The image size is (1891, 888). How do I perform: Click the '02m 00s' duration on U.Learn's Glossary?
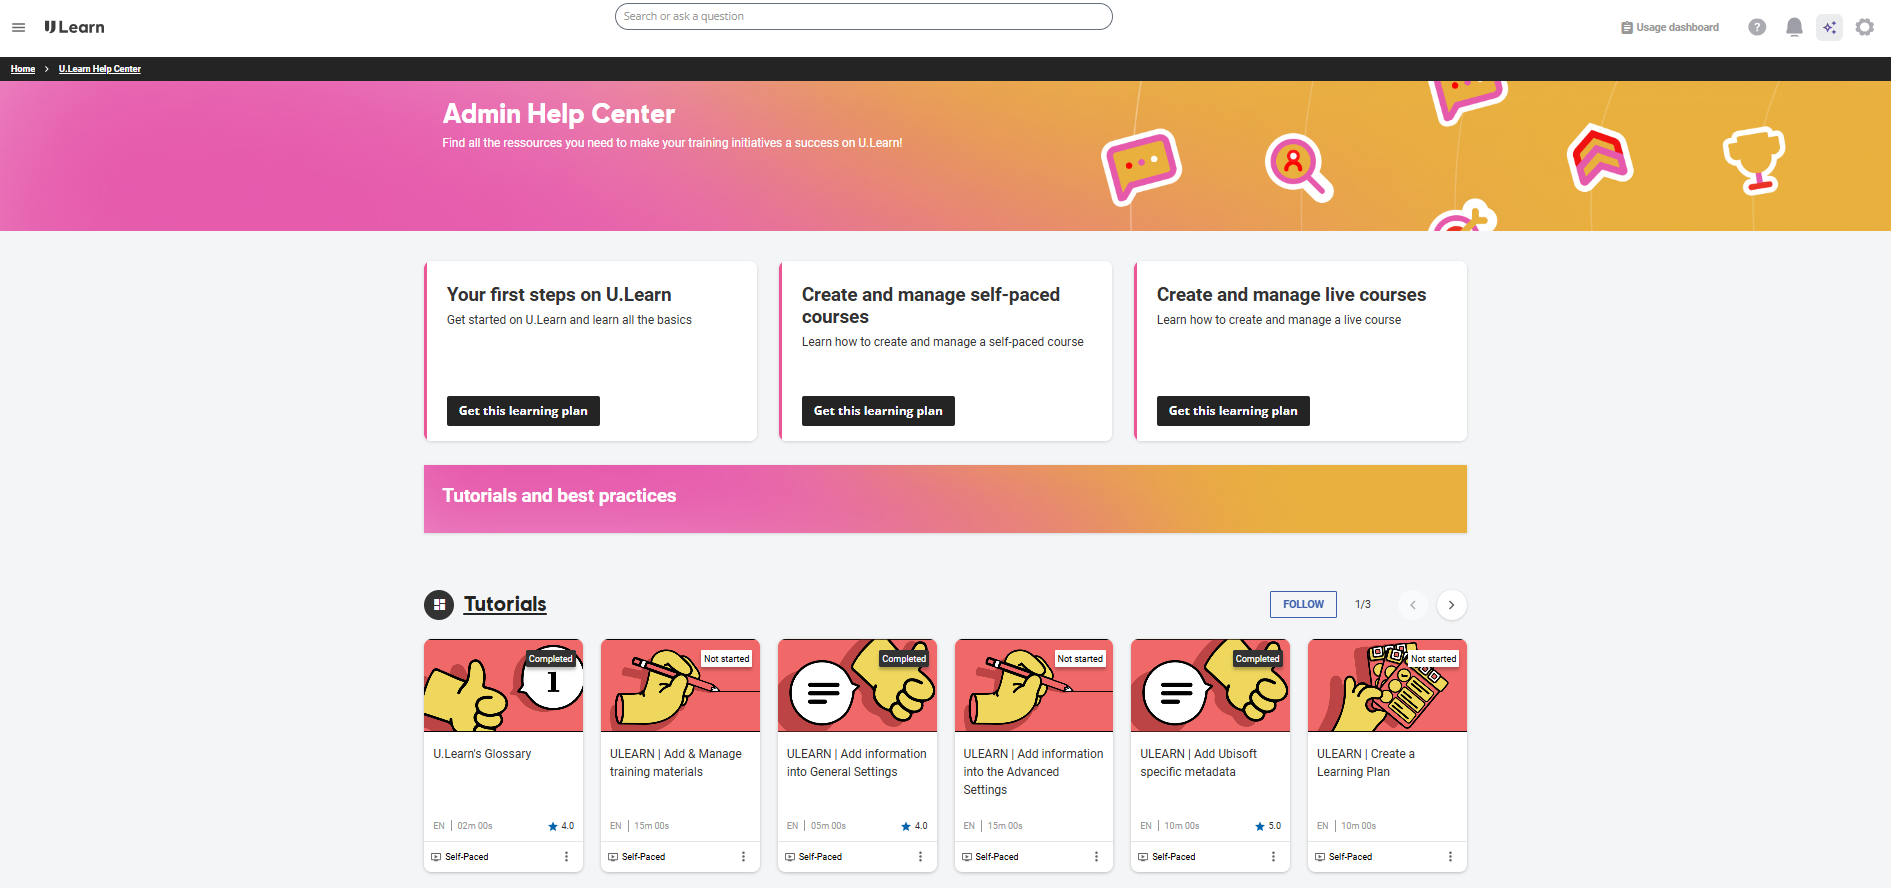click(x=475, y=826)
